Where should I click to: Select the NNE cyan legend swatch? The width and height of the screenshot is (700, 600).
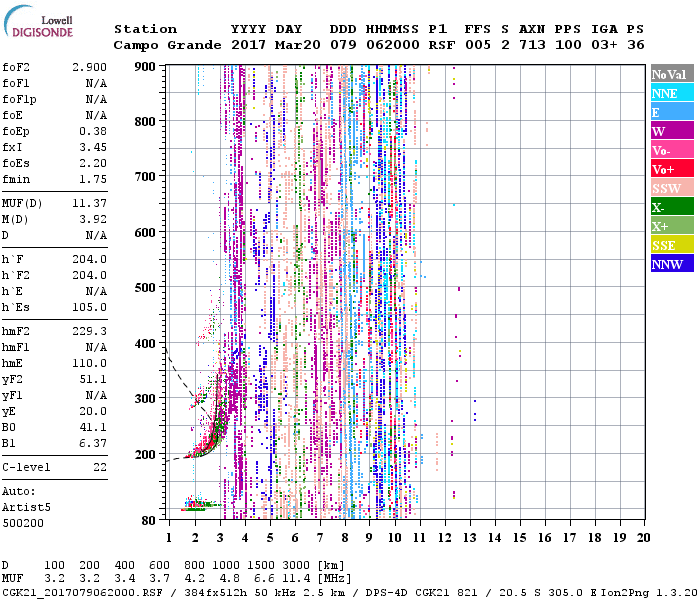672,93
